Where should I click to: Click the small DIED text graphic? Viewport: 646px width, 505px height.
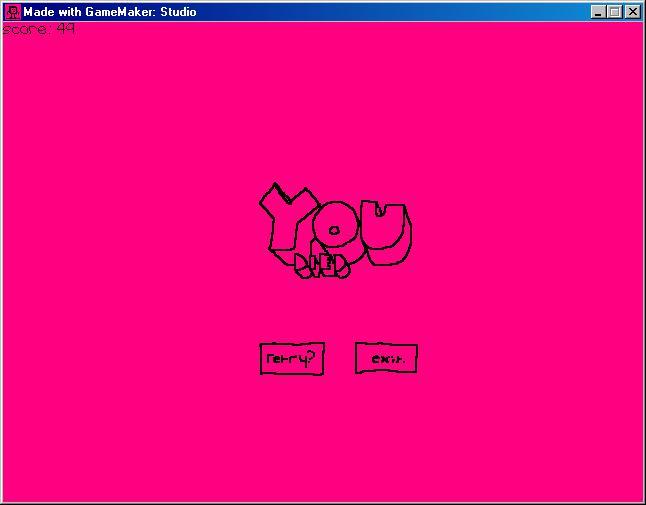pyautogui.click(x=322, y=266)
